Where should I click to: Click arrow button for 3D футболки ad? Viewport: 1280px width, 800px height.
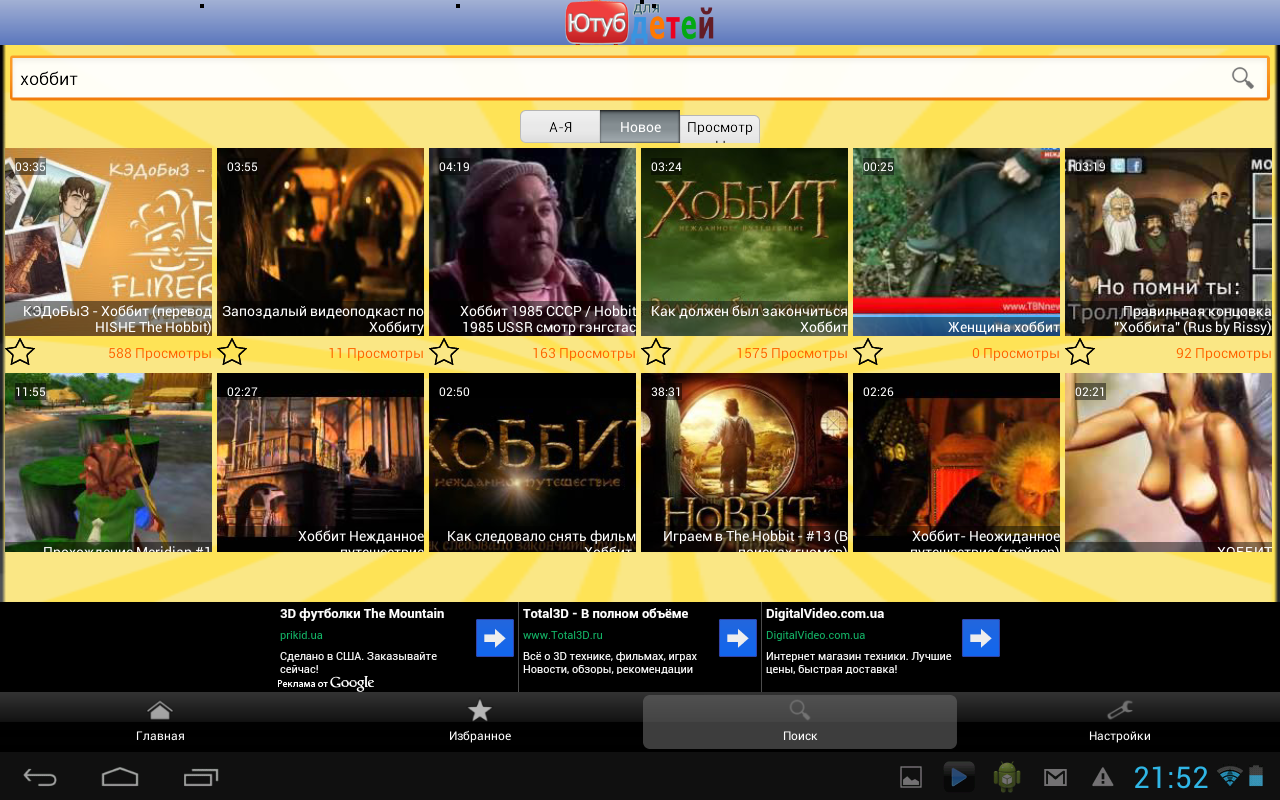[x=495, y=638]
